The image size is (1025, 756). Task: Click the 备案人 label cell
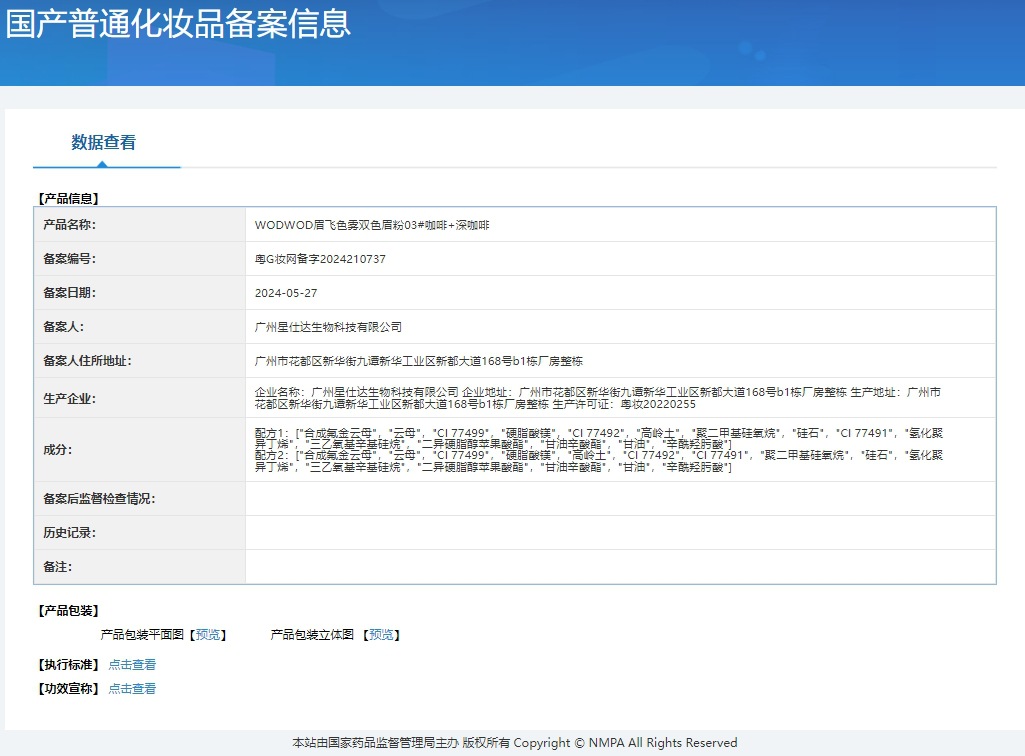(140, 327)
